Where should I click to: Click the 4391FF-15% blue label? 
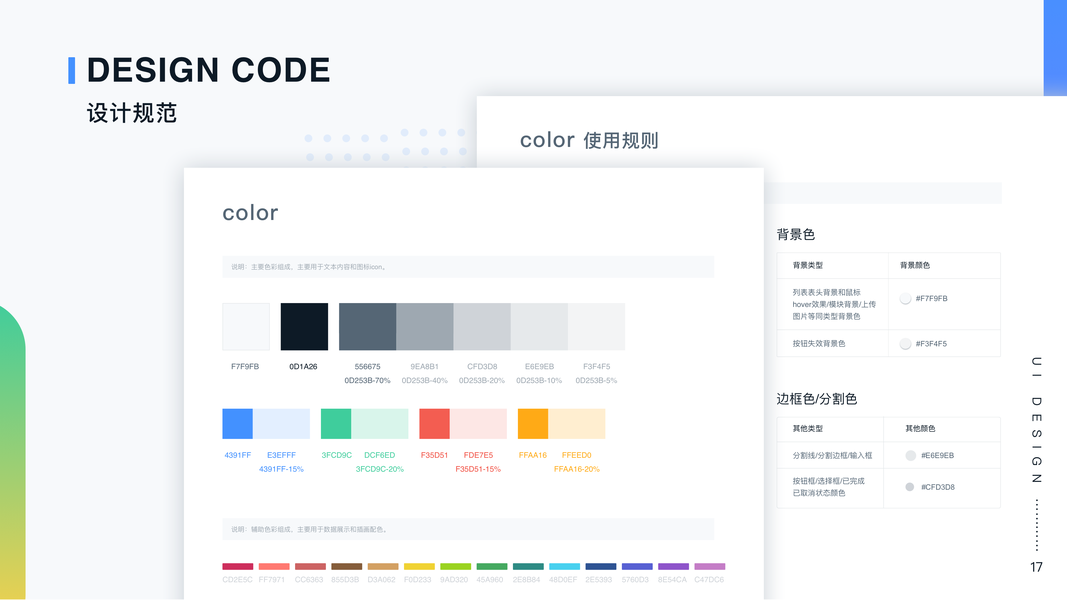(x=281, y=469)
